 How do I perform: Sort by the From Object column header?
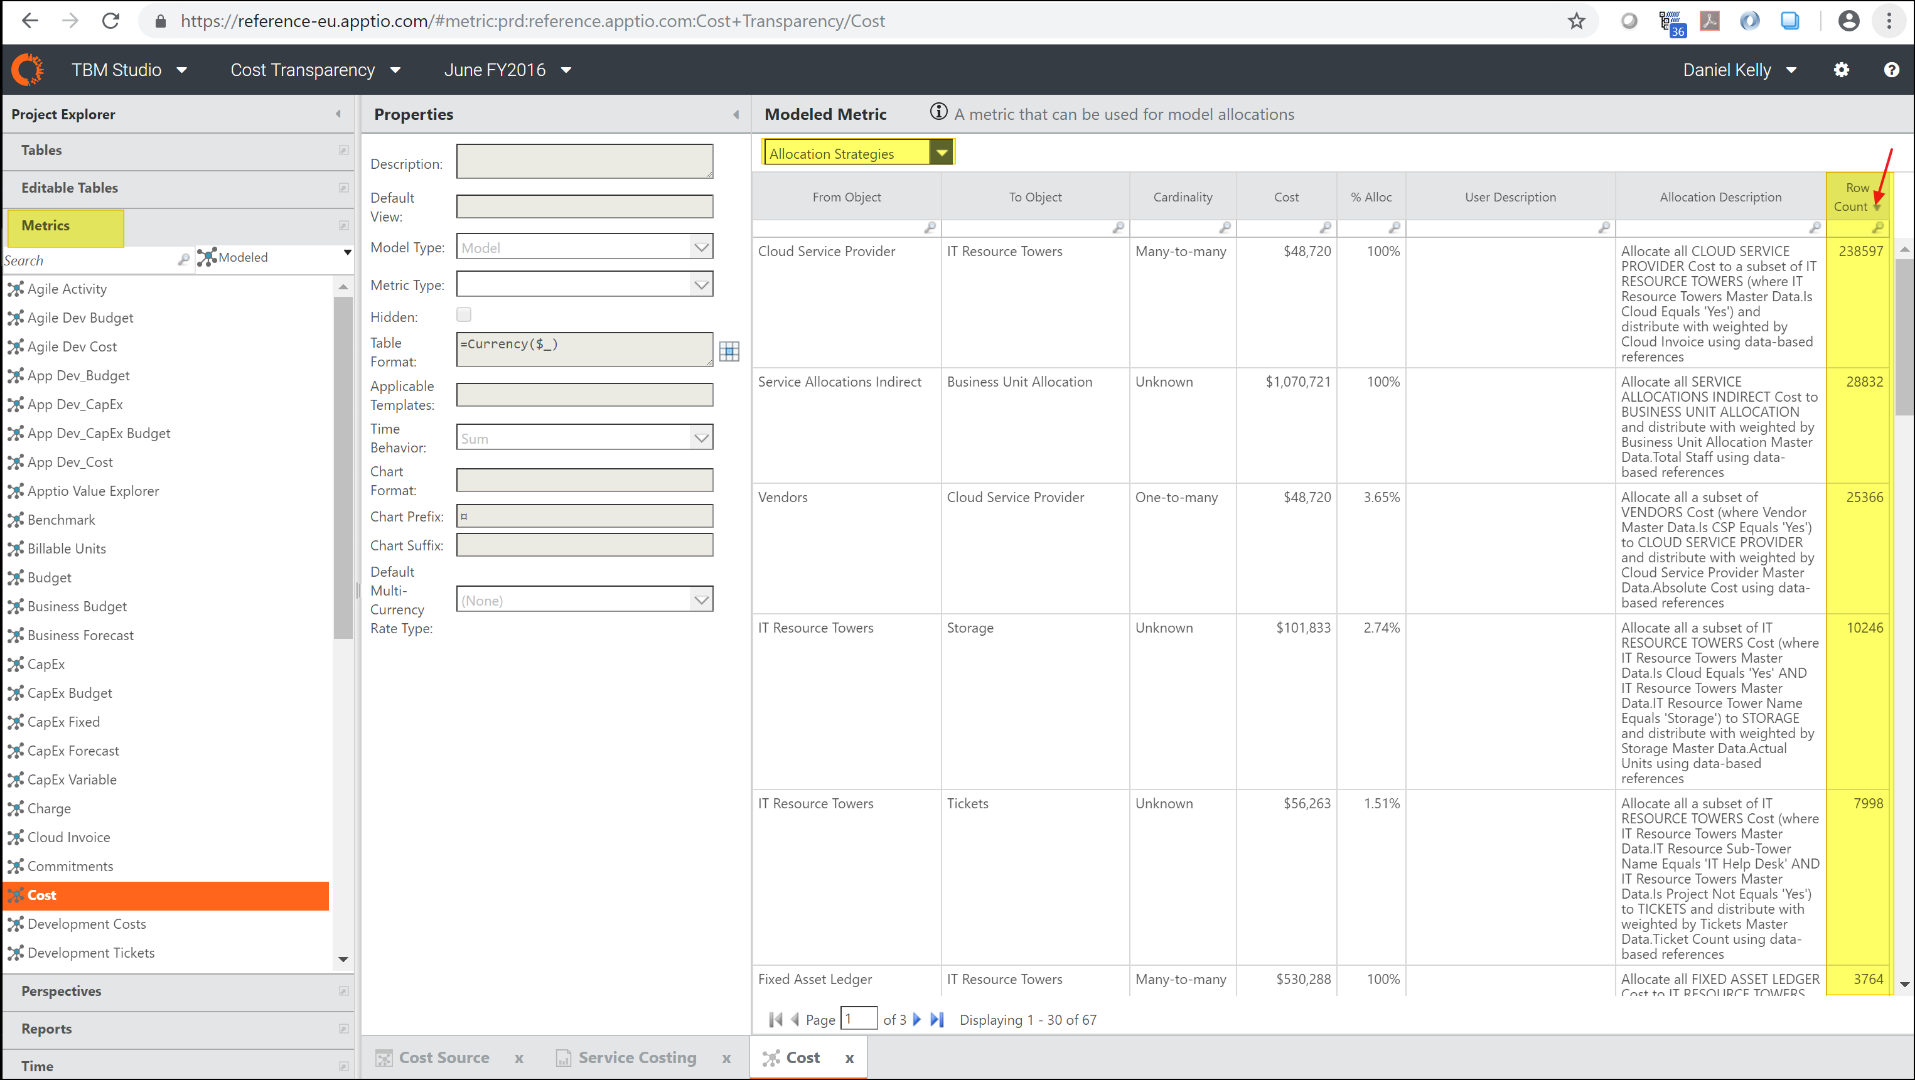click(x=846, y=197)
